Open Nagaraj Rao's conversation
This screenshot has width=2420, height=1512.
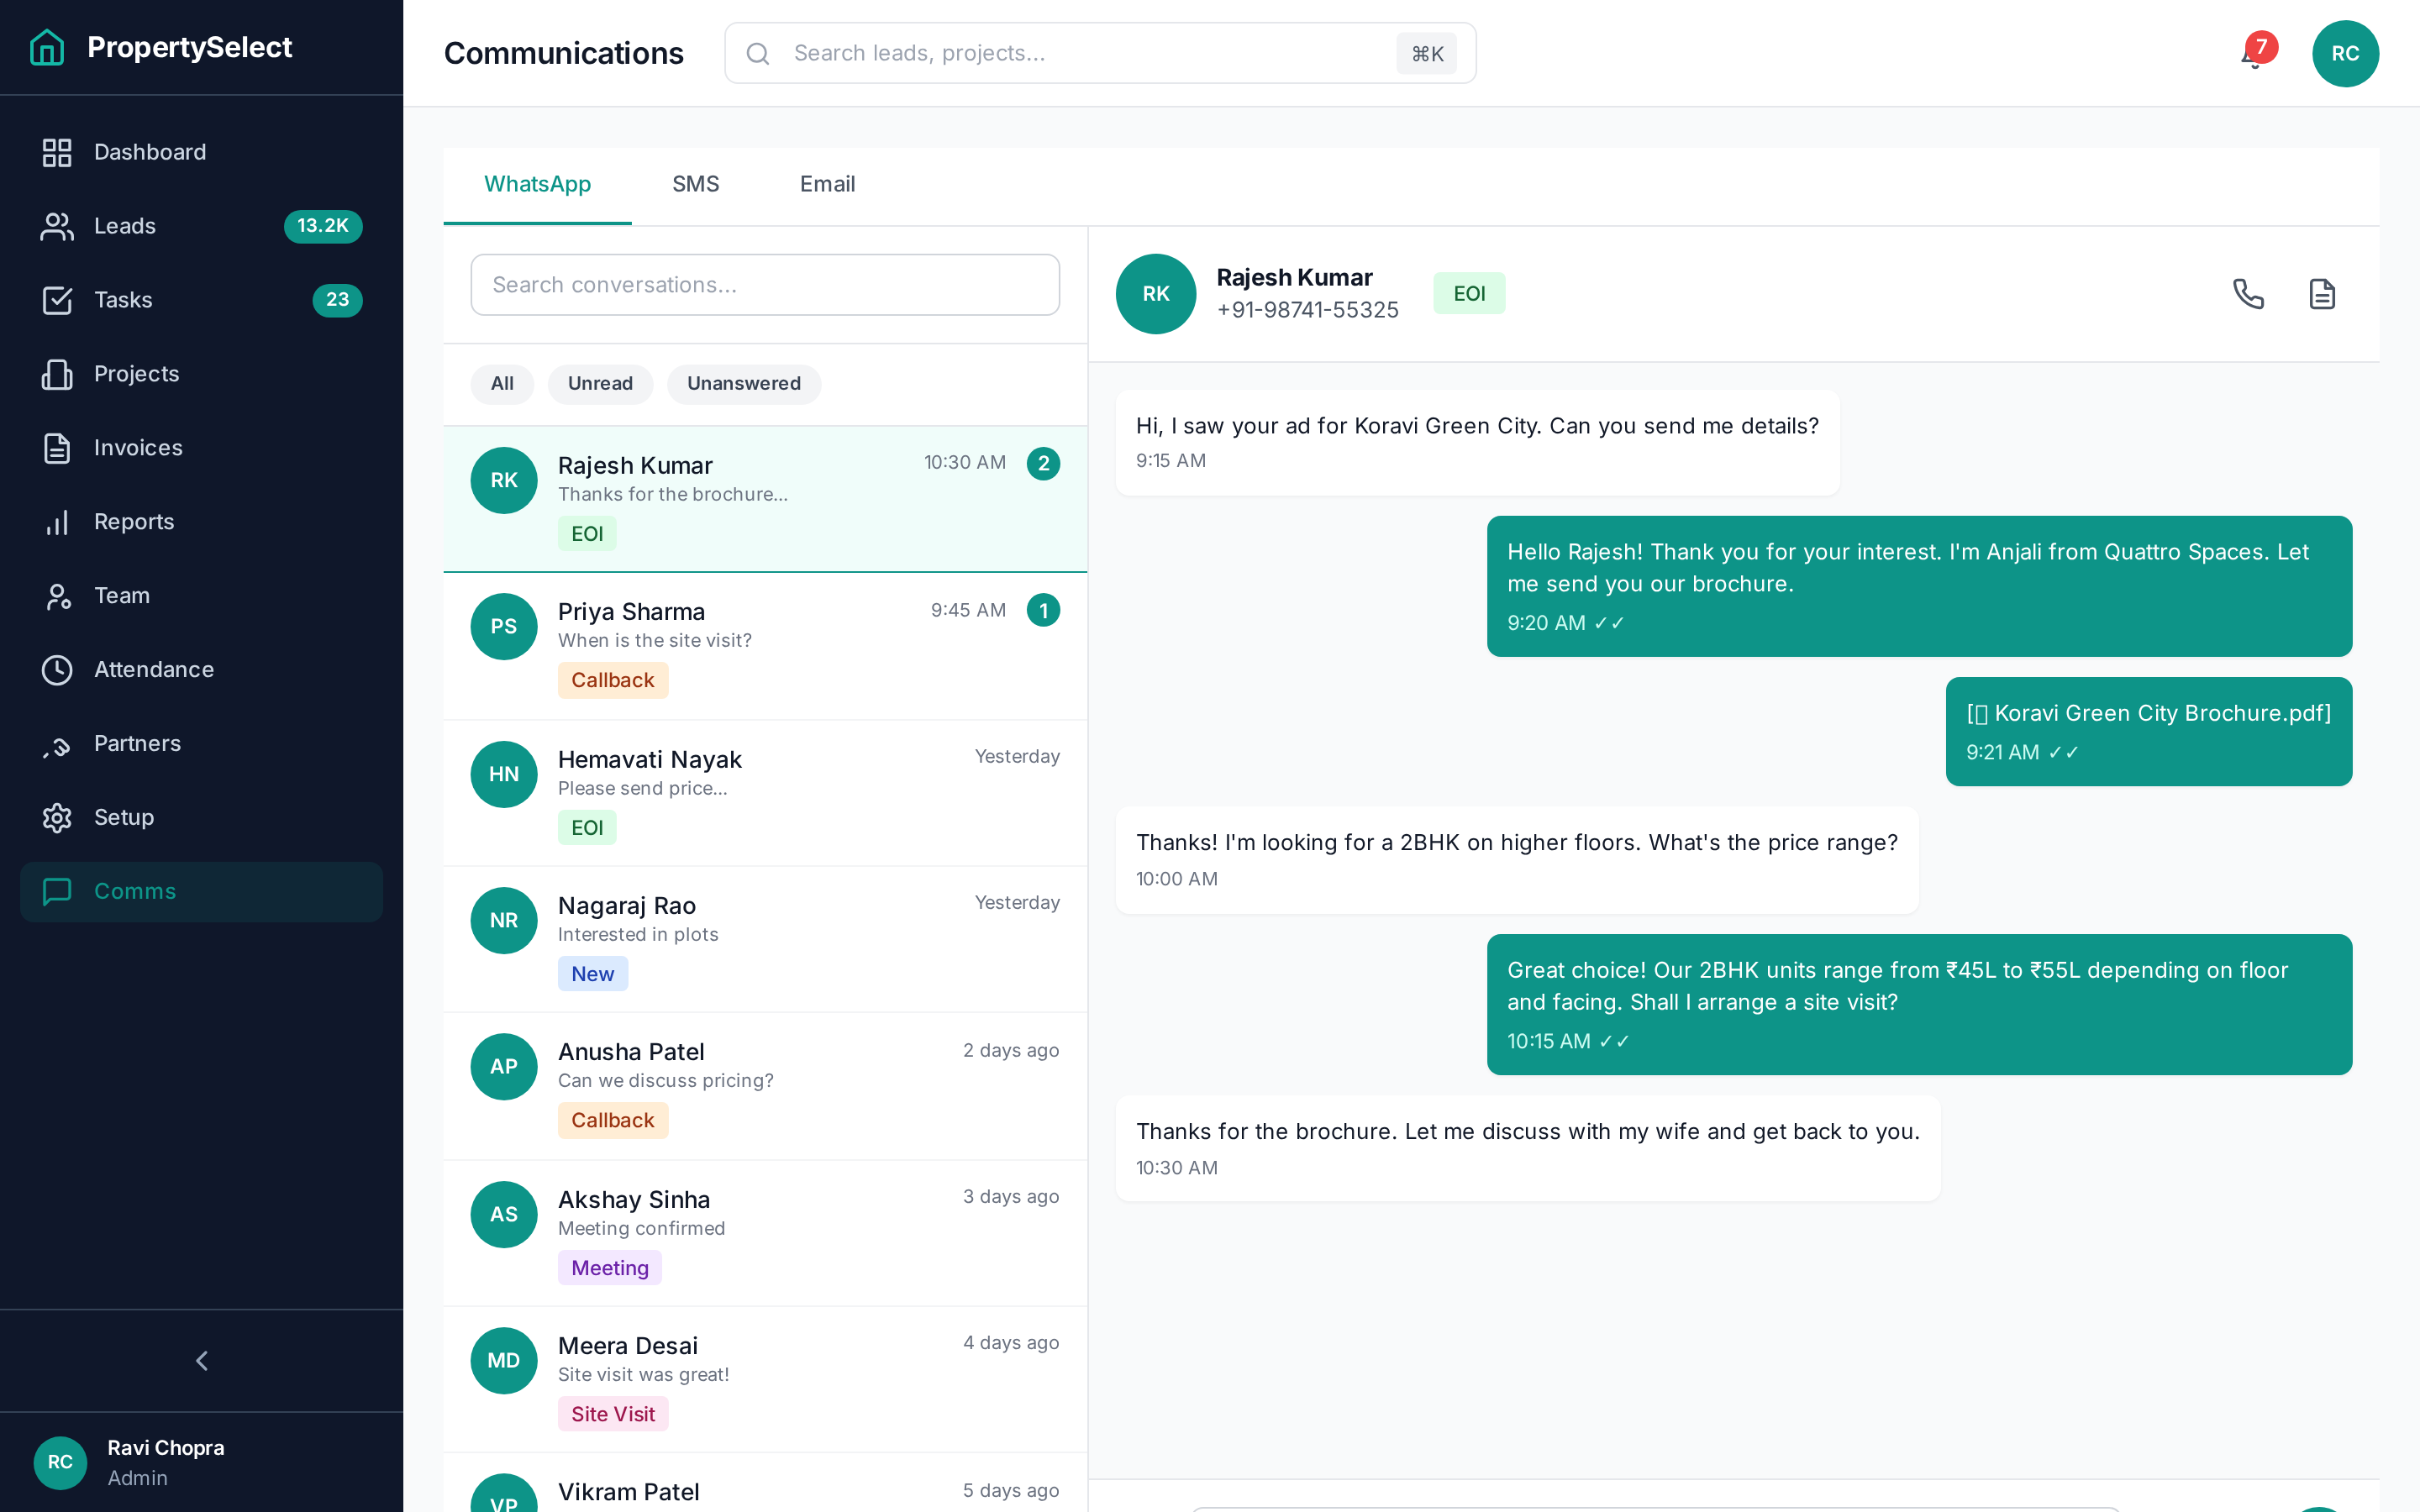coord(765,940)
